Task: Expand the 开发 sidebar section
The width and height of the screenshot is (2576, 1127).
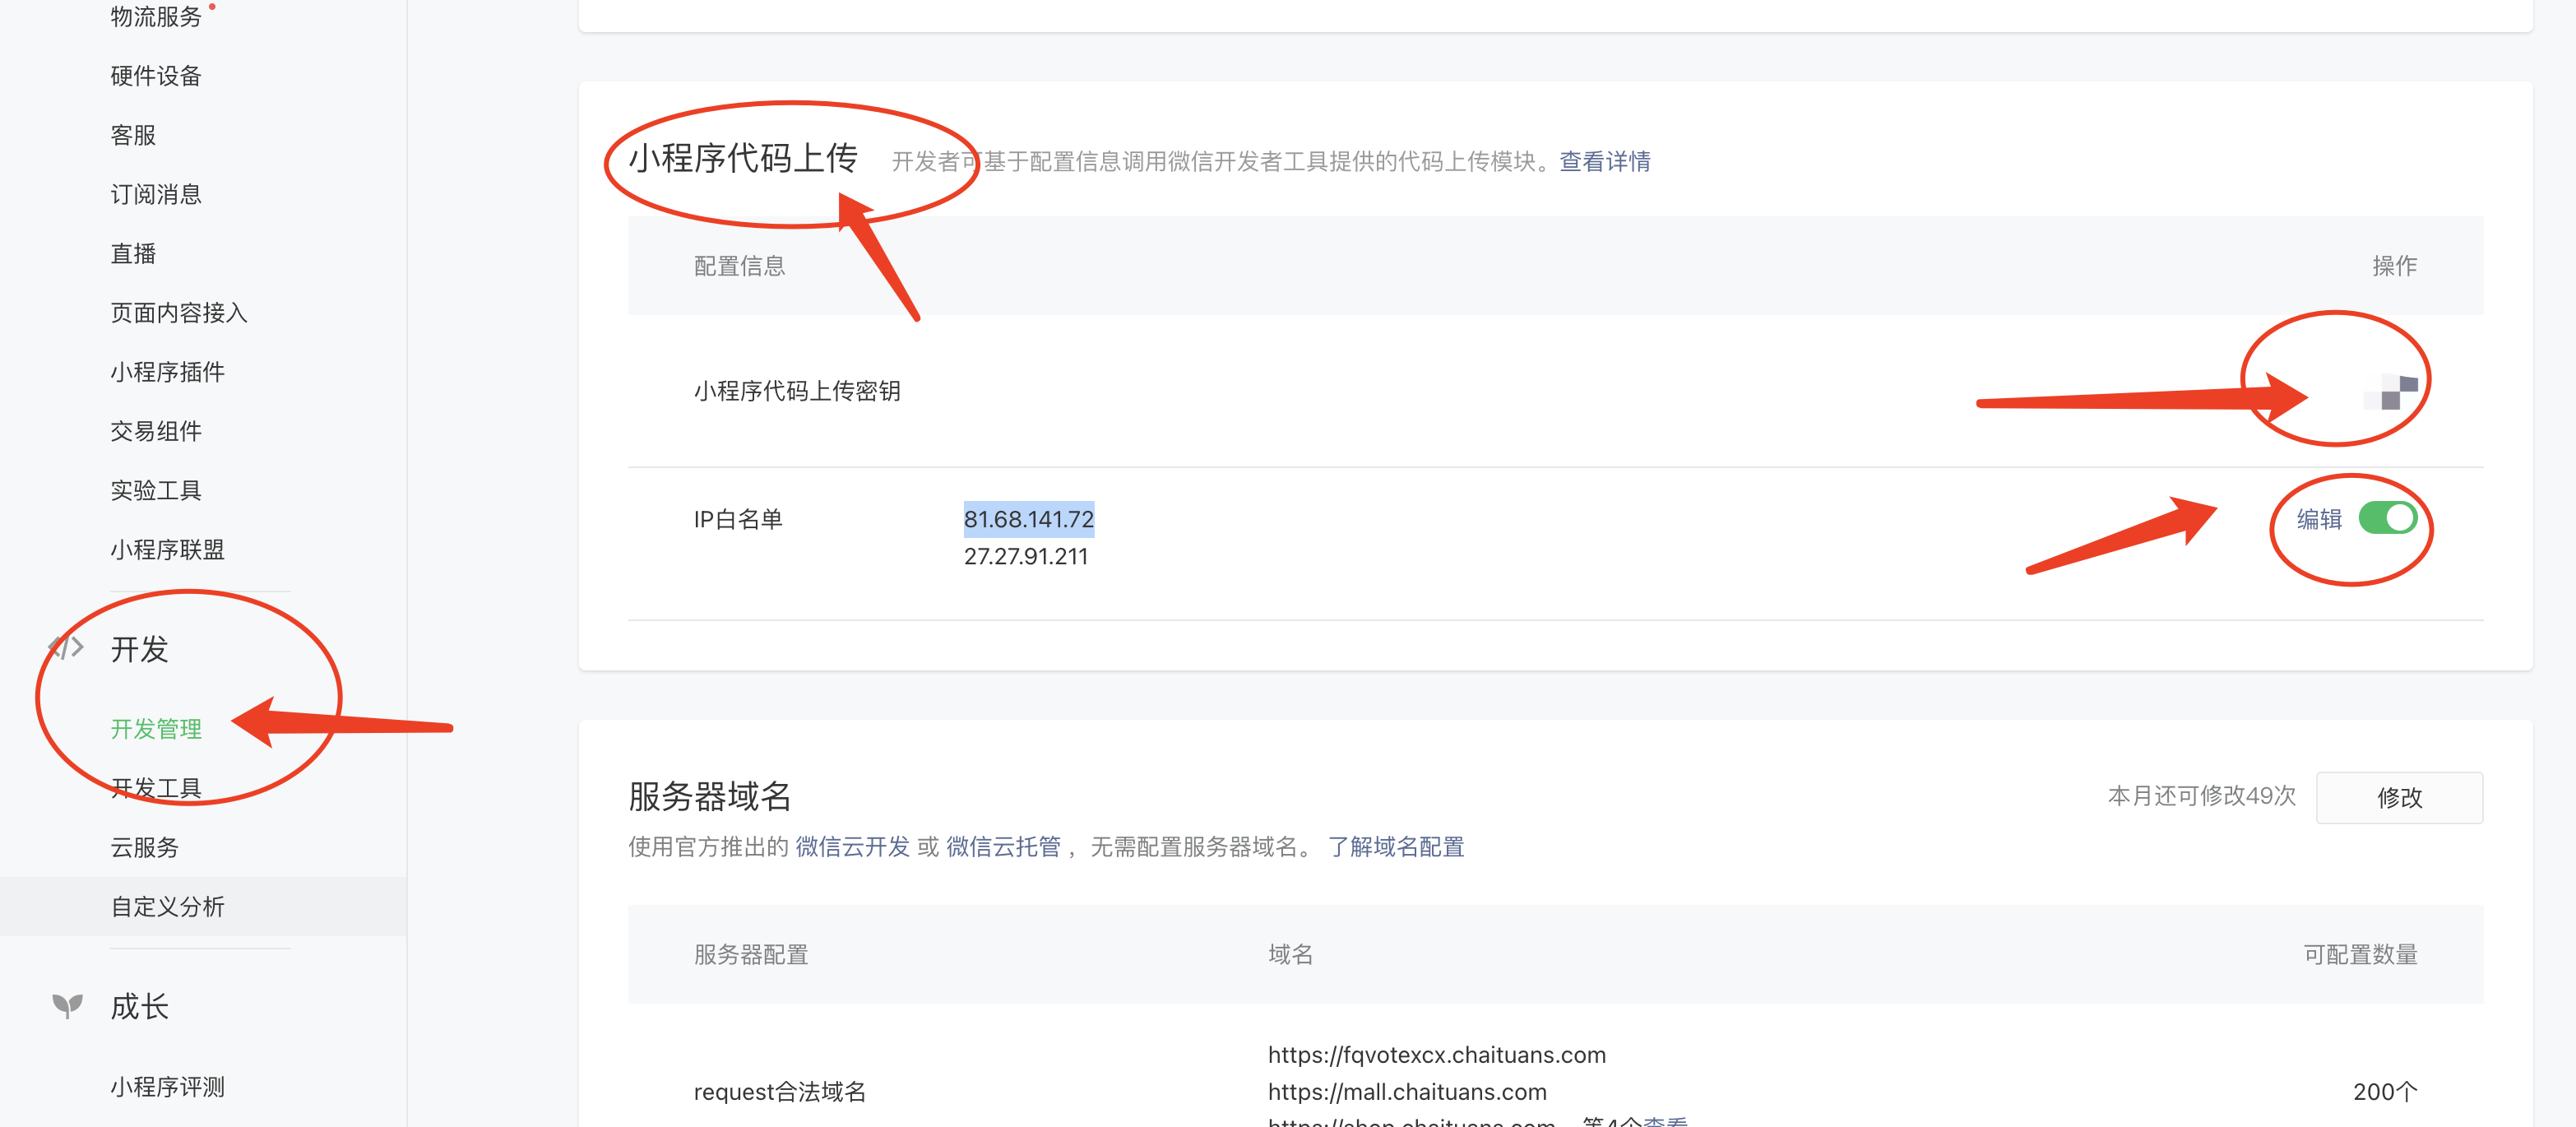Action: [x=139, y=649]
